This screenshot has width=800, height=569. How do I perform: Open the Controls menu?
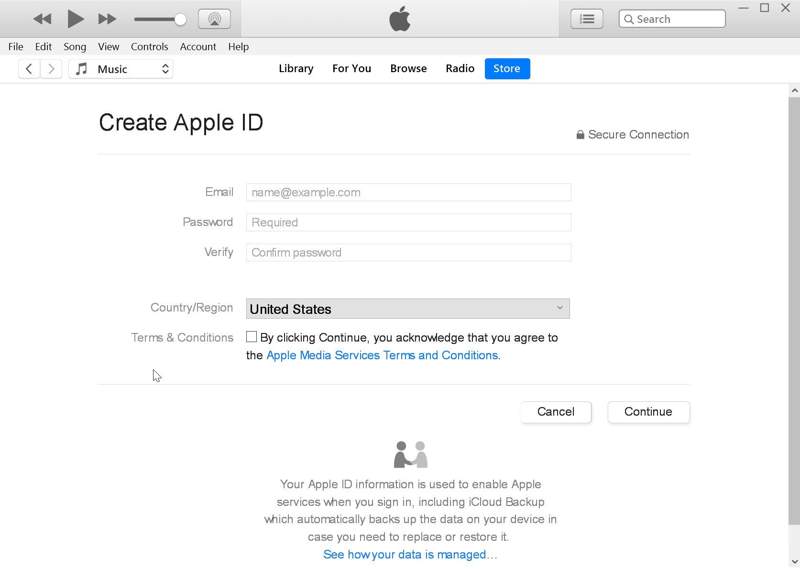pyautogui.click(x=149, y=46)
